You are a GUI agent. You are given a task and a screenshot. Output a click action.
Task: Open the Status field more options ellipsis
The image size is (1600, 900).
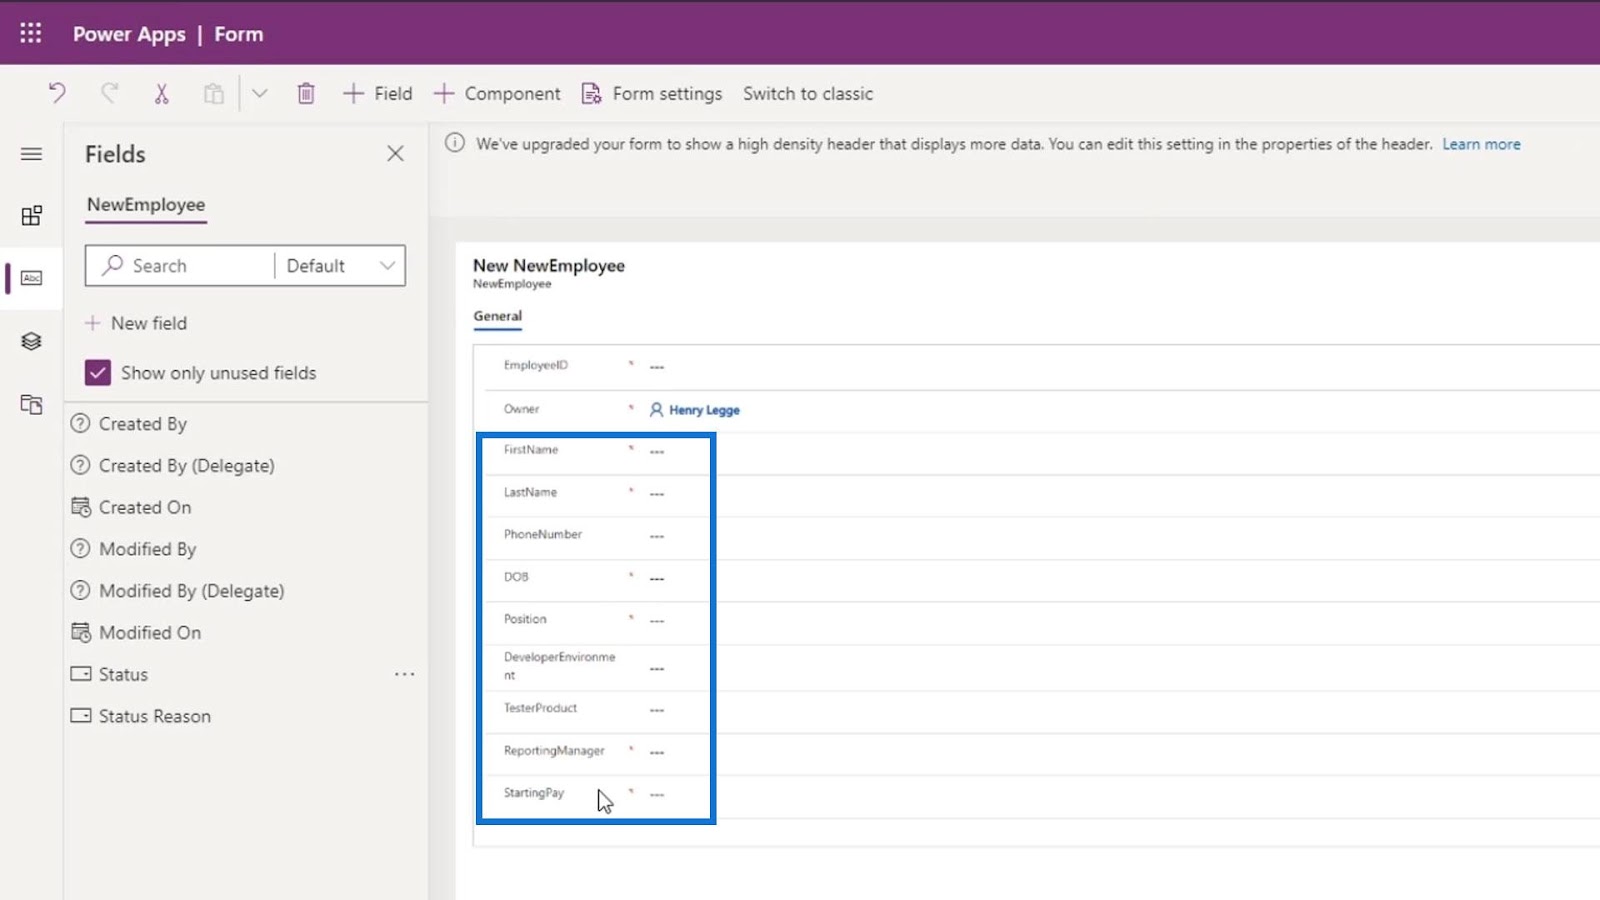tap(404, 674)
